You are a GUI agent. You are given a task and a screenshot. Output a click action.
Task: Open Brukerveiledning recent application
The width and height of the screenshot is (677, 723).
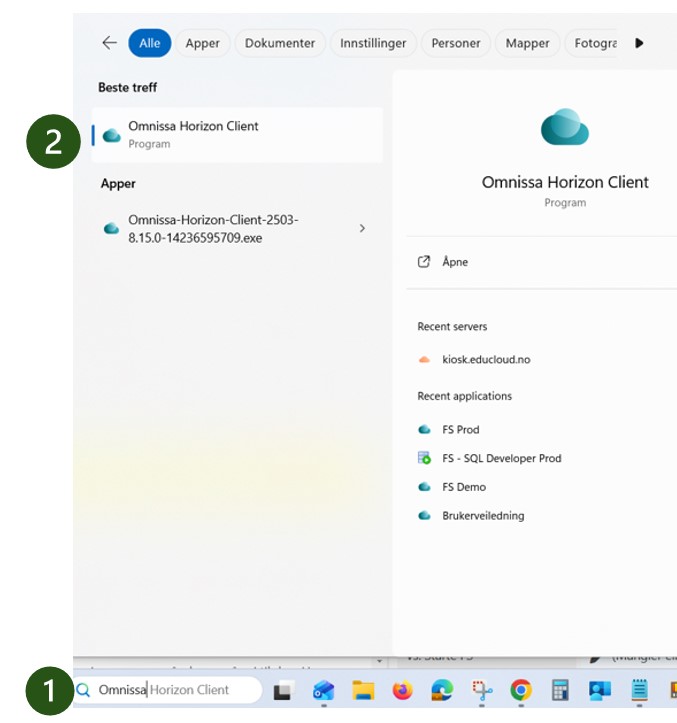tap(482, 516)
